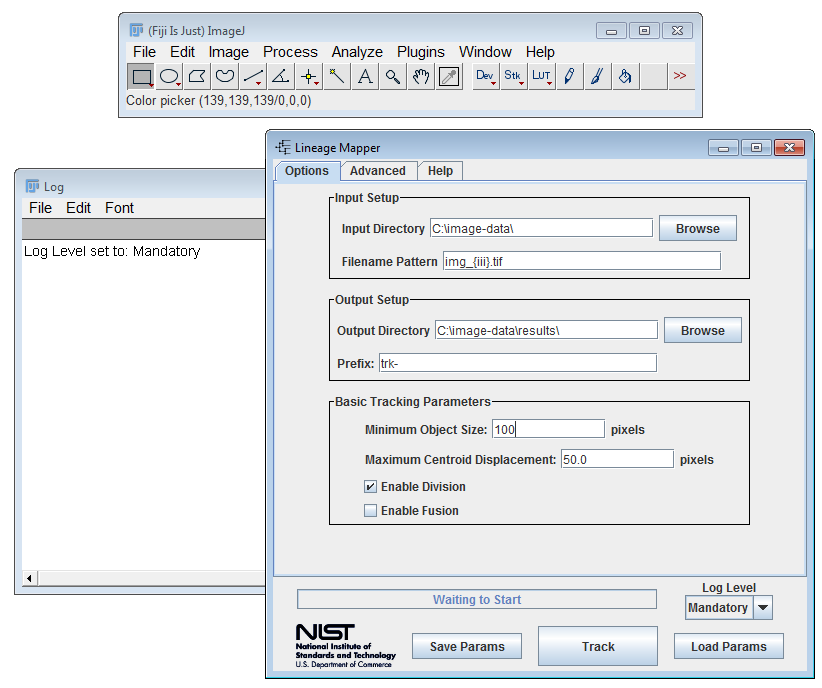Select the Angle tool

(280, 76)
